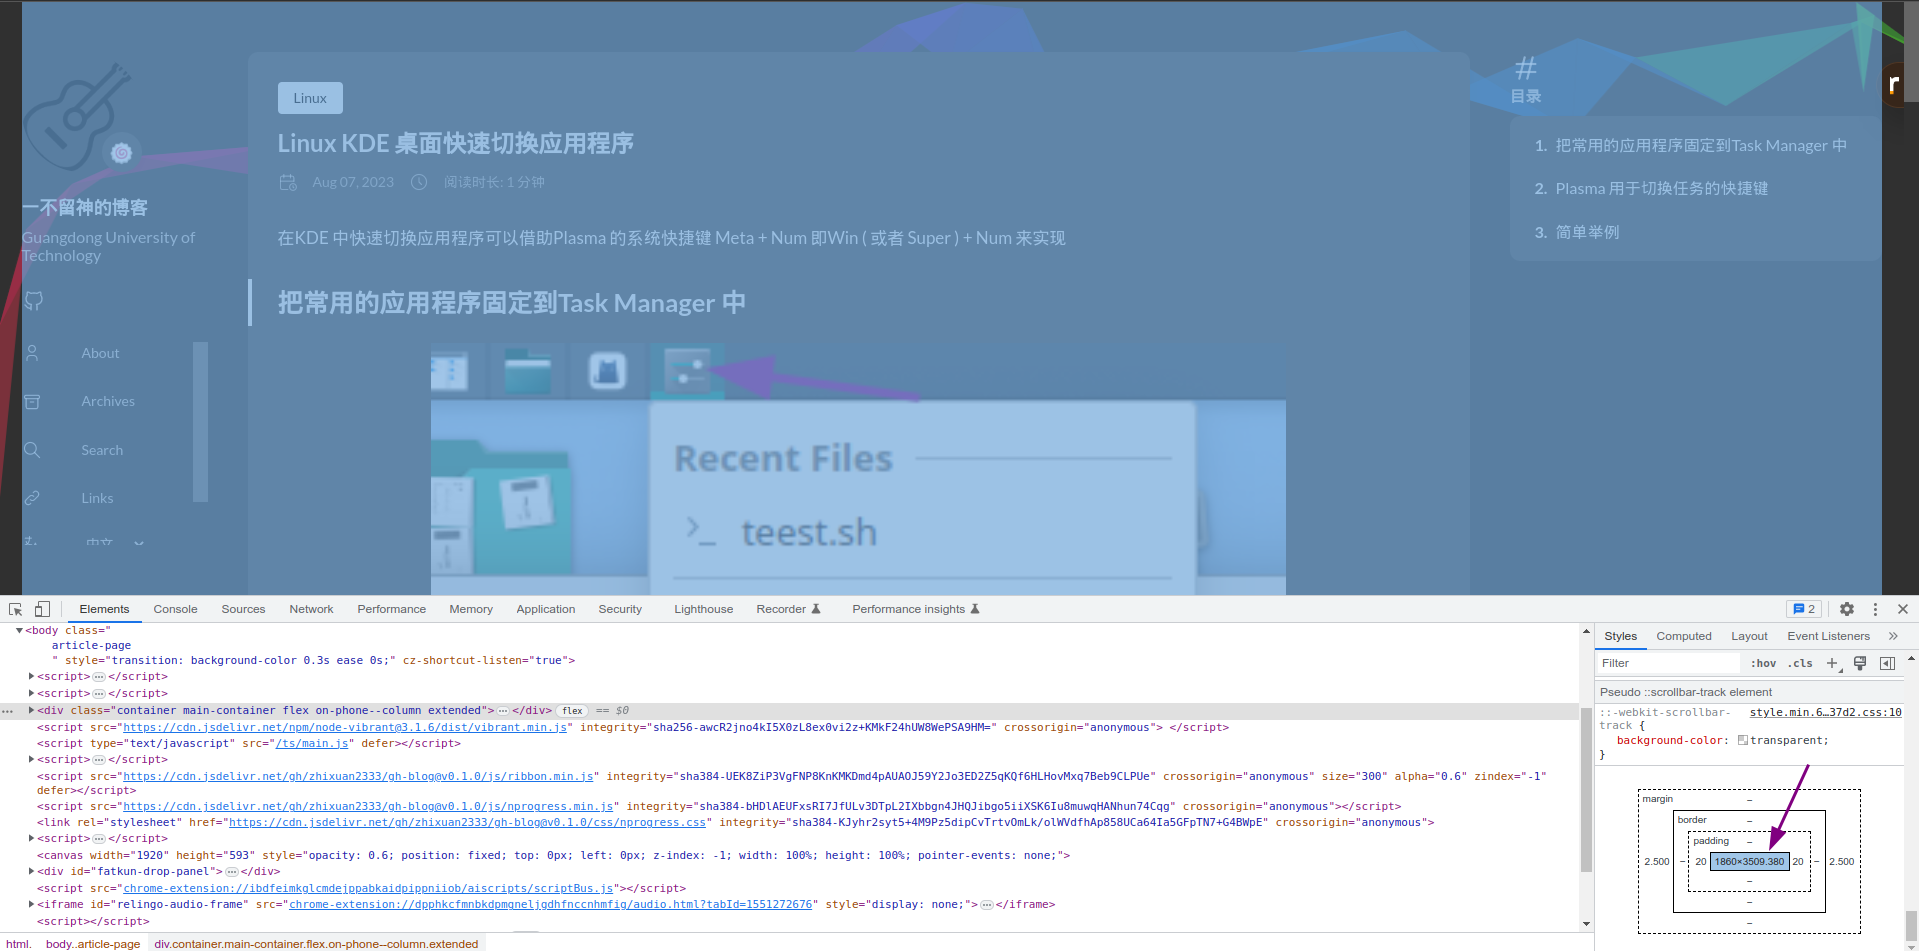Click the Elements tree scrollbar down arrow
Screen dimensions: 1919x951
tap(1586, 924)
